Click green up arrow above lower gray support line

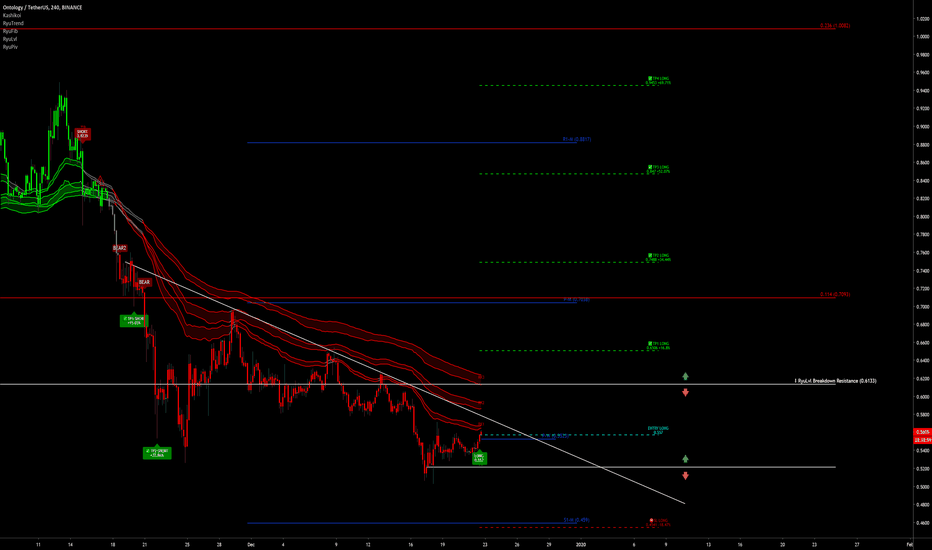(x=685, y=458)
